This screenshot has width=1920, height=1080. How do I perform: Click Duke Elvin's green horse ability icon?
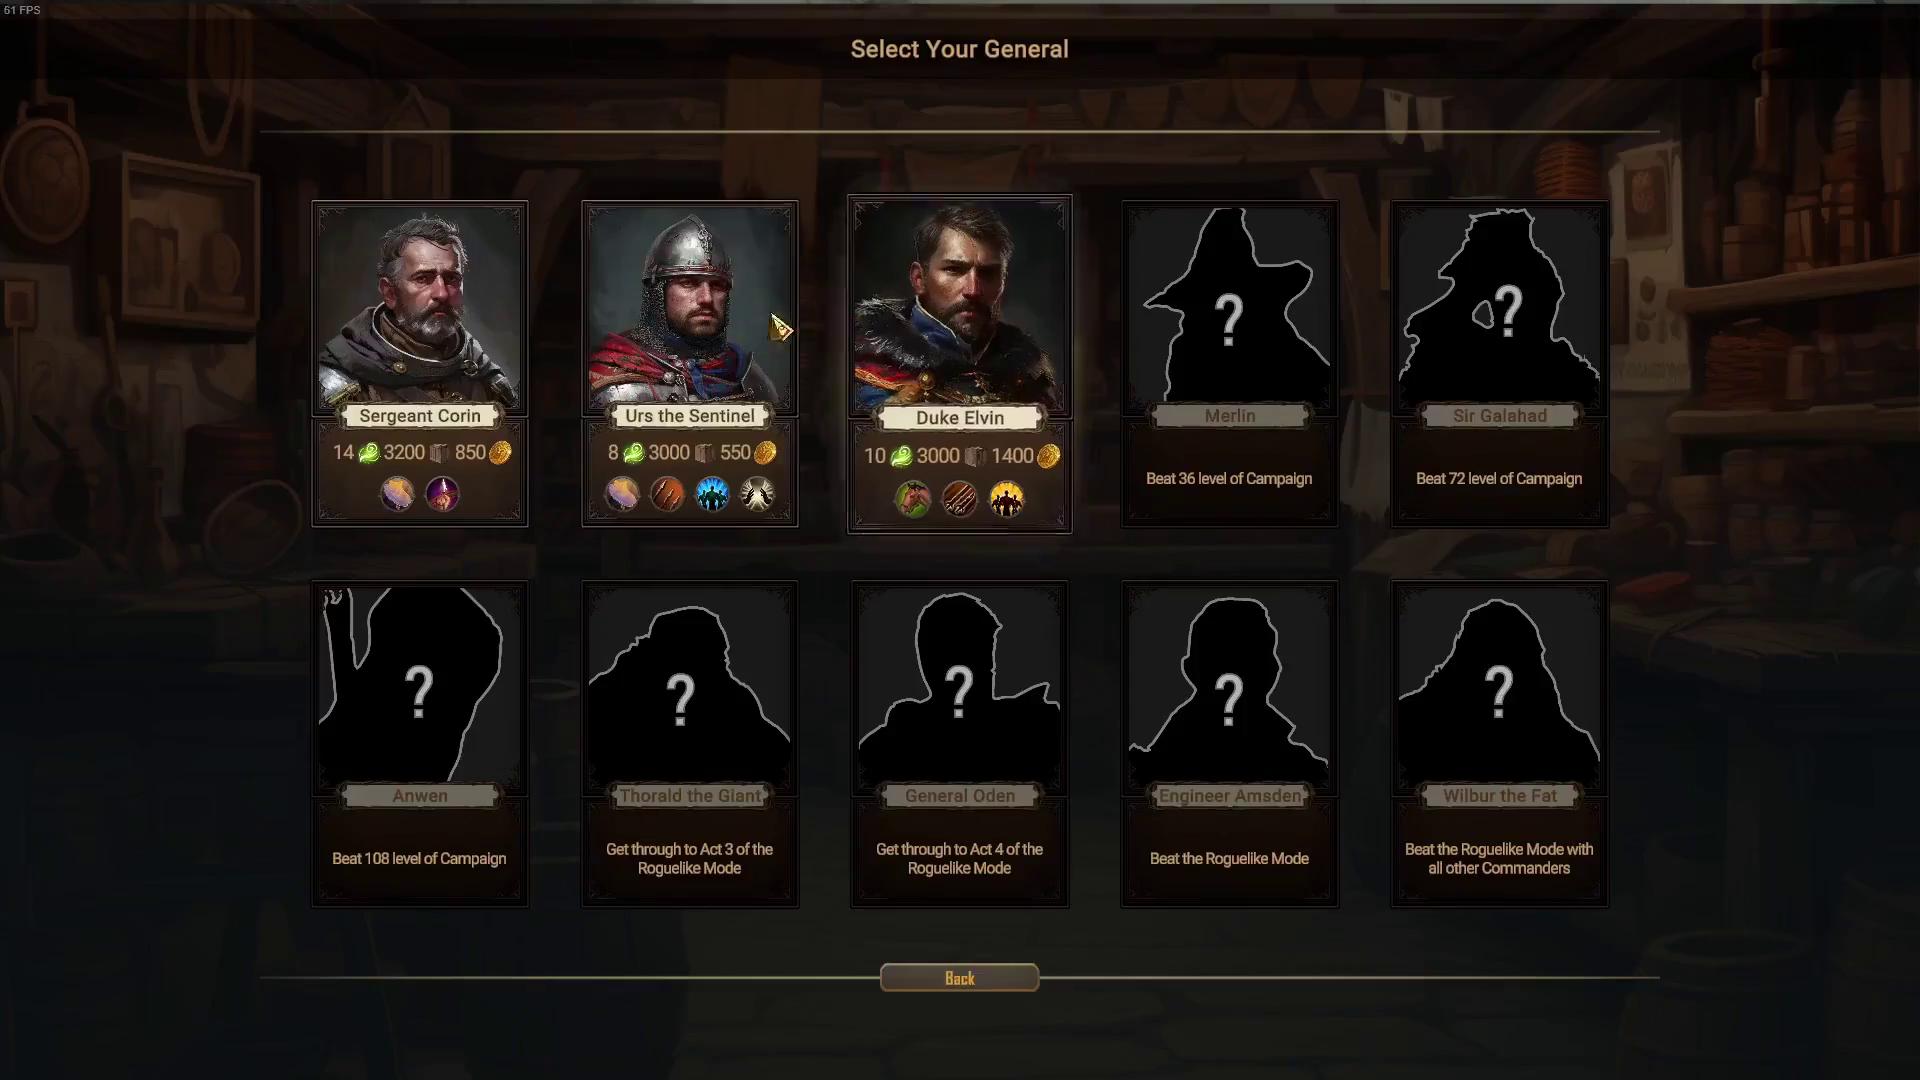(x=913, y=498)
